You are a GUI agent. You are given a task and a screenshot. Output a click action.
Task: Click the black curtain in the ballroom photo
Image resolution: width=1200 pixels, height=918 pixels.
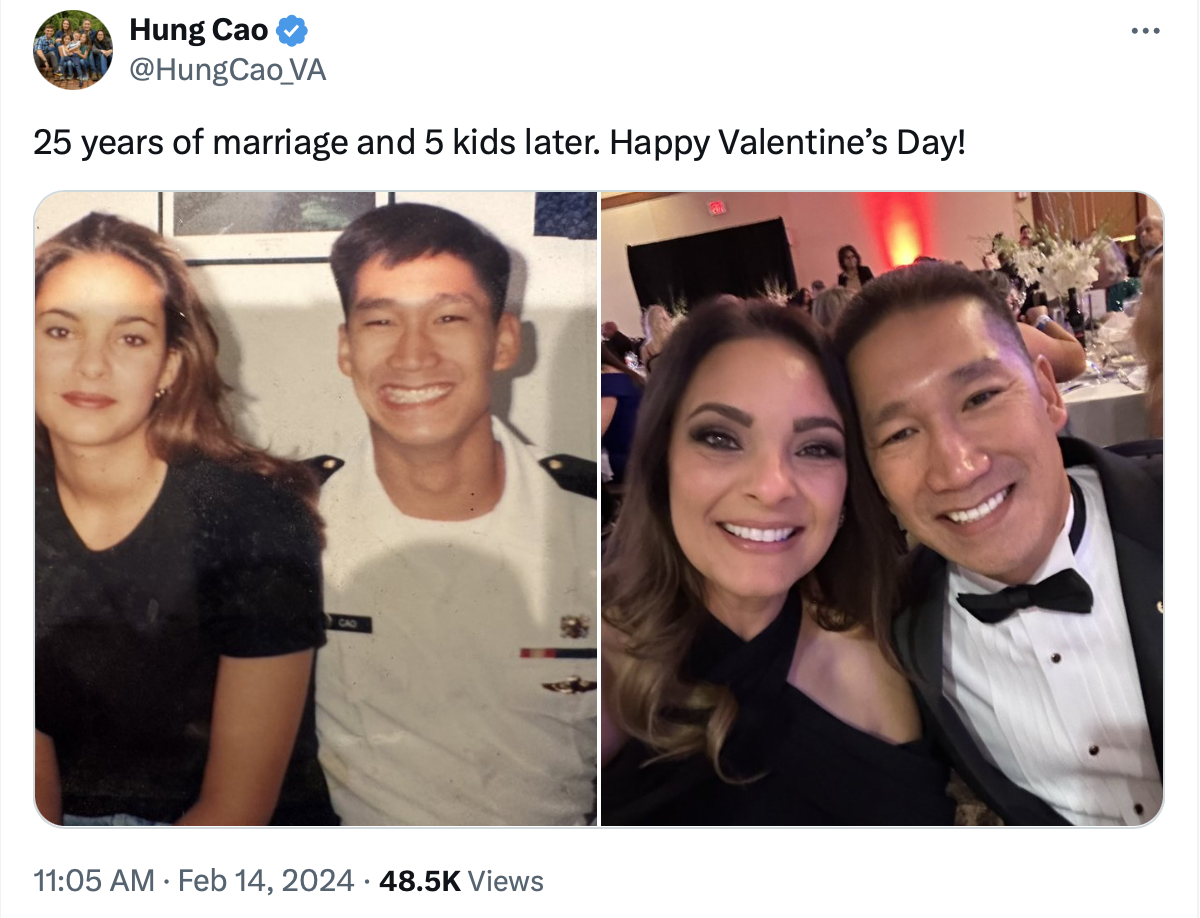712,262
